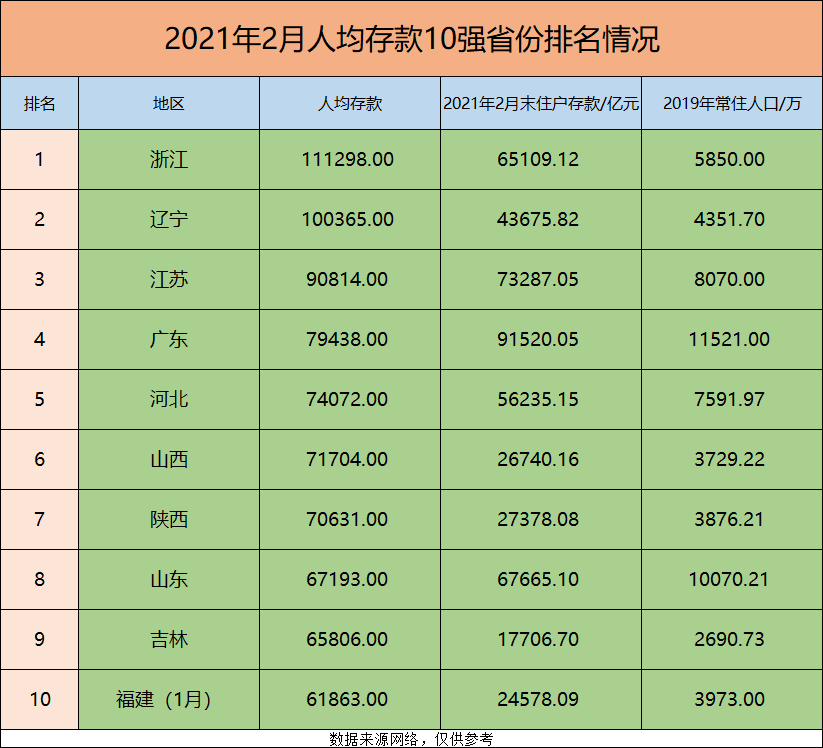Image resolution: width=823 pixels, height=748 pixels.
Task: Click rank cell '6' beside 山西
Action: pyautogui.click(x=39, y=460)
